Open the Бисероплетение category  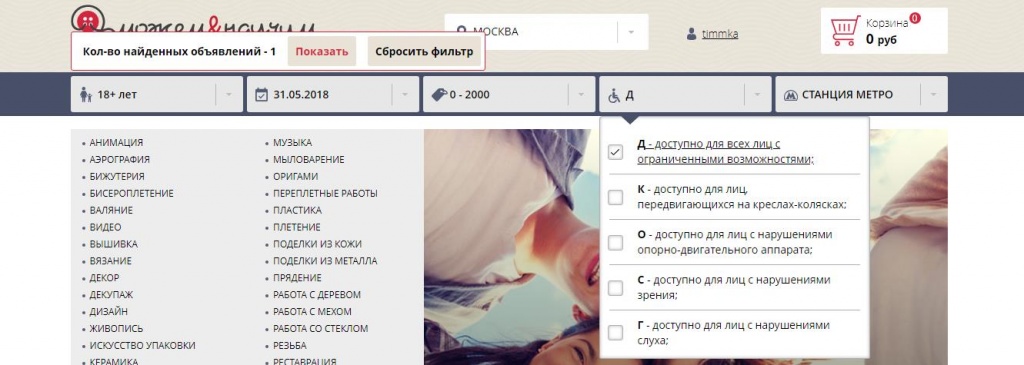131,193
